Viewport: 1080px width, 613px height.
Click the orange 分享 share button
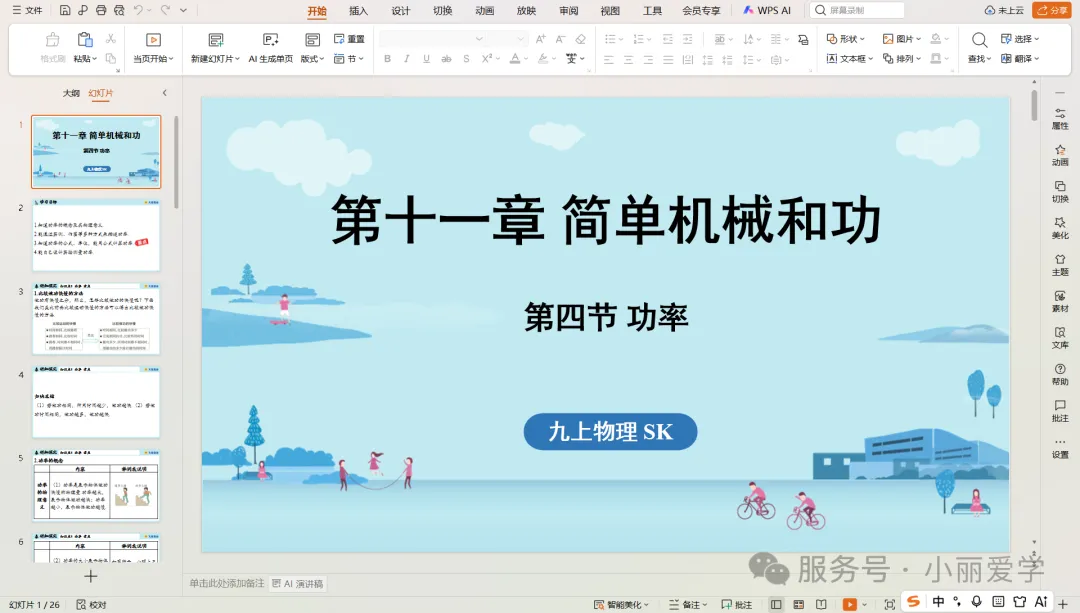tap(1052, 10)
